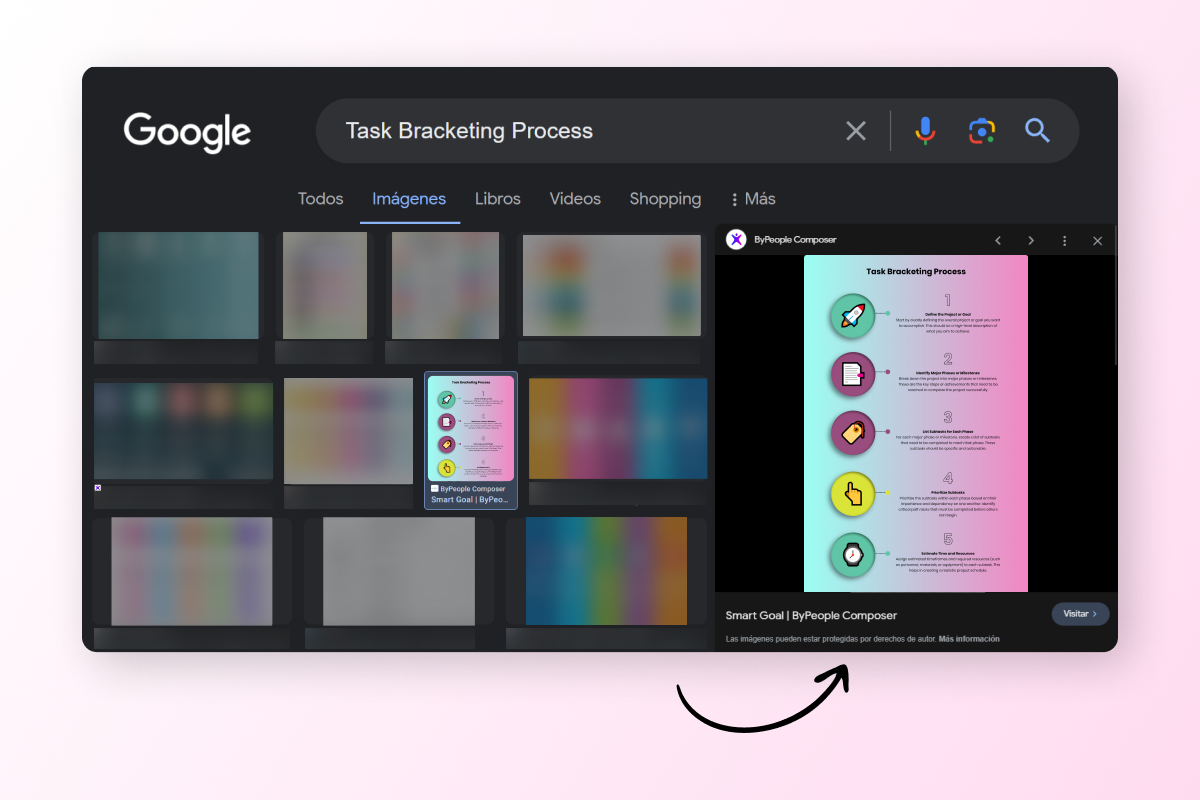
Task: Clear the search box text
Action: point(856,131)
